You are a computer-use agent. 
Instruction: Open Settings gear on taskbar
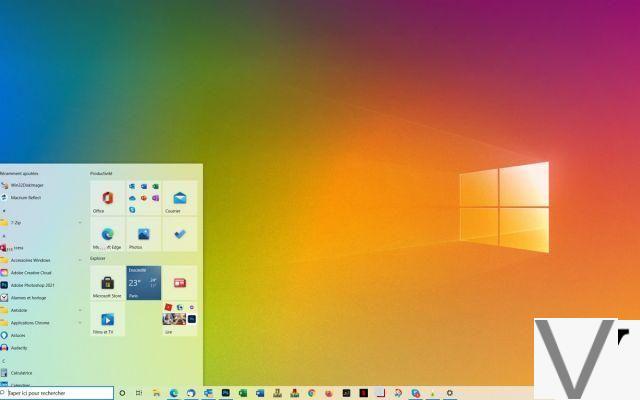coord(449,393)
